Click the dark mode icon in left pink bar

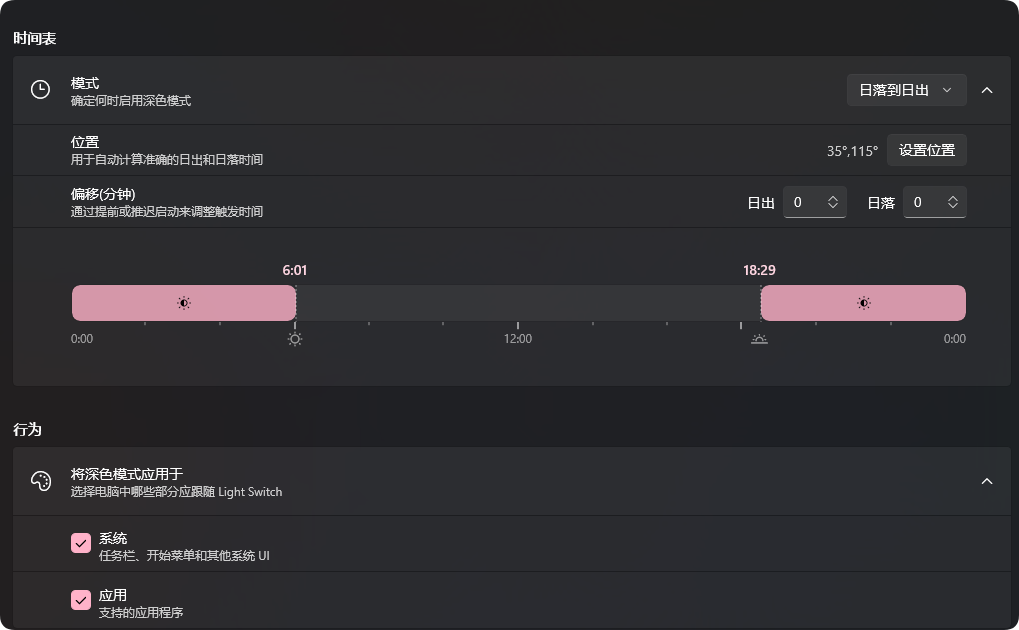coord(184,303)
